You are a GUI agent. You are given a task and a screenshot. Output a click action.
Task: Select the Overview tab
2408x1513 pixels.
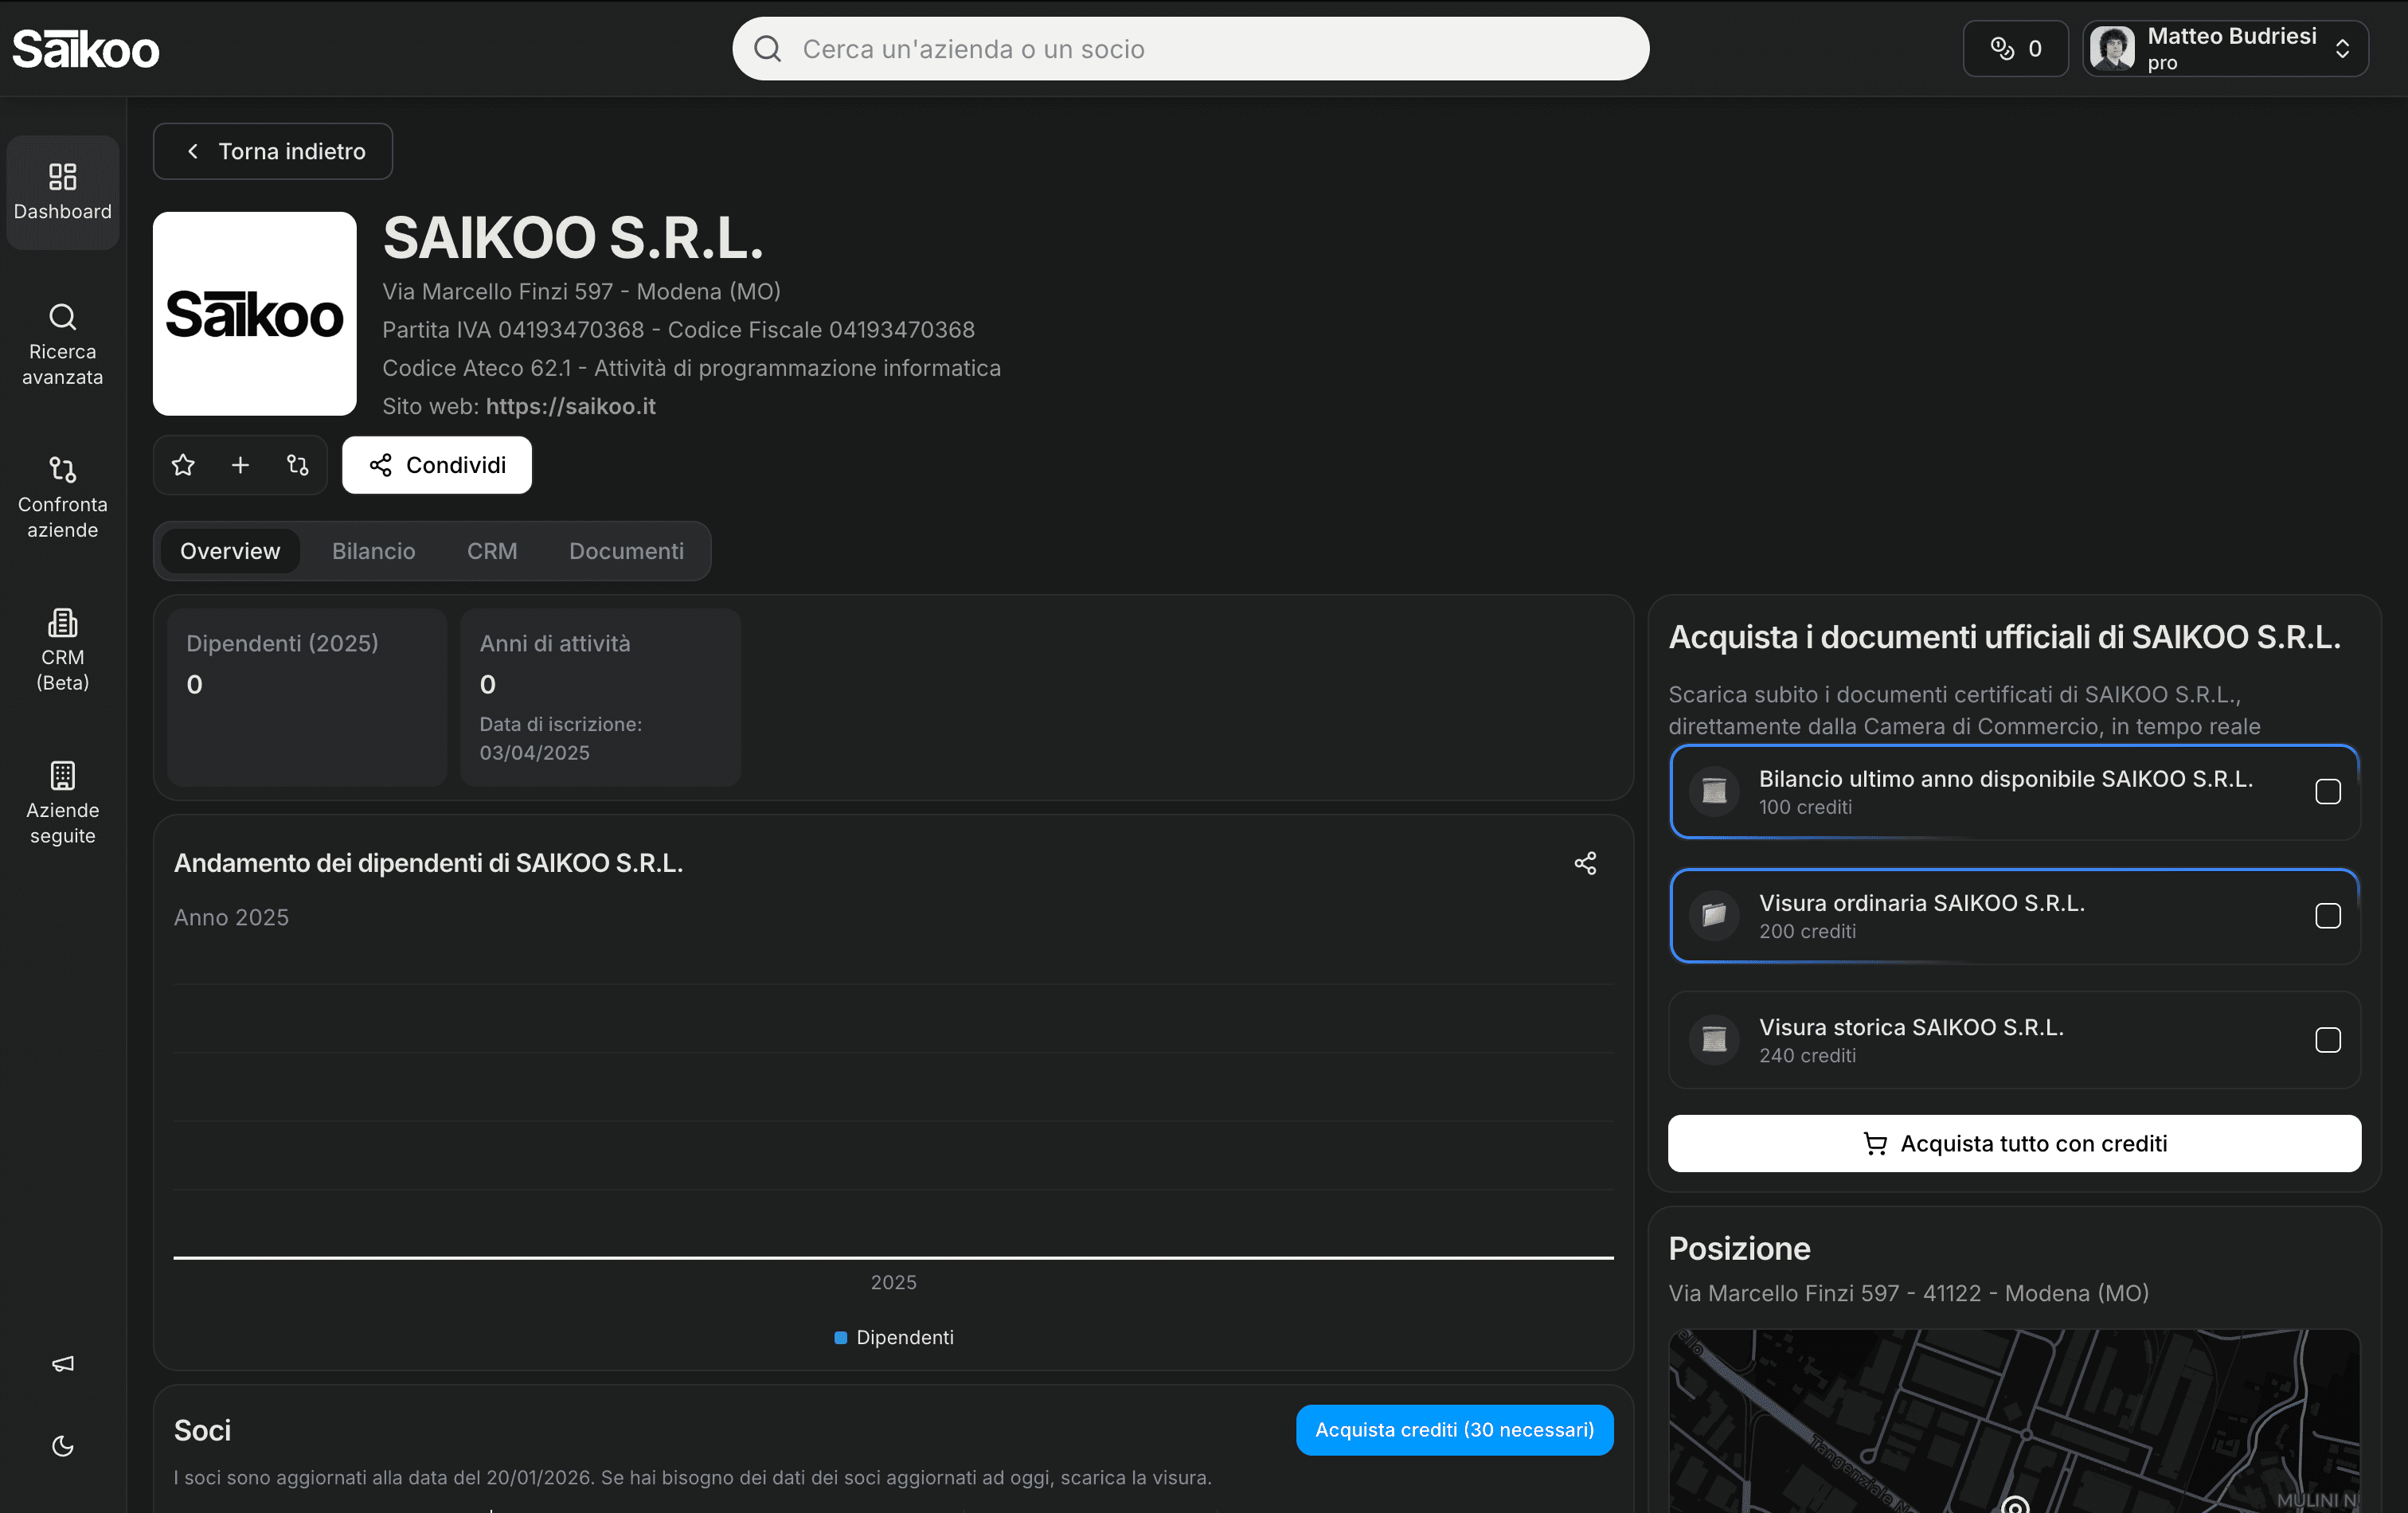(230, 551)
